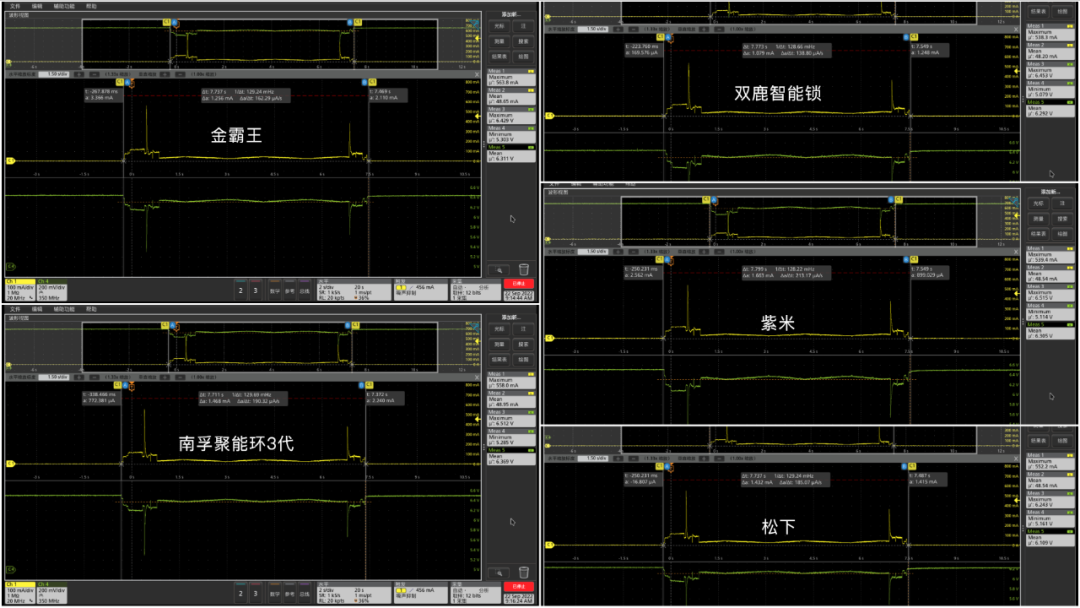Click 参考 add button in 金霸王 window
This screenshot has height=608, width=1080.
point(289,290)
